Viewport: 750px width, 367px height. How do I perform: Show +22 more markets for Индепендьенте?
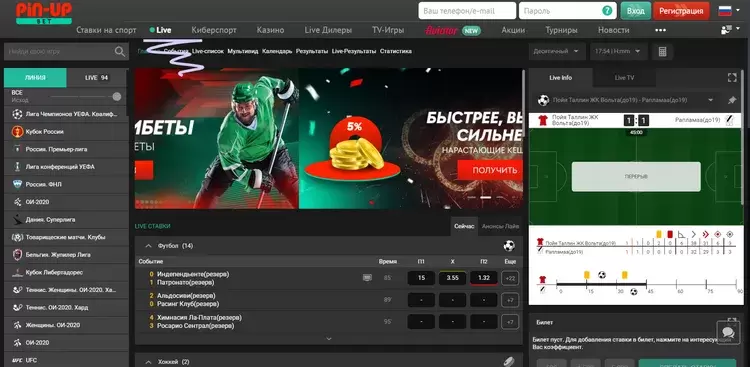coord(510,278)
